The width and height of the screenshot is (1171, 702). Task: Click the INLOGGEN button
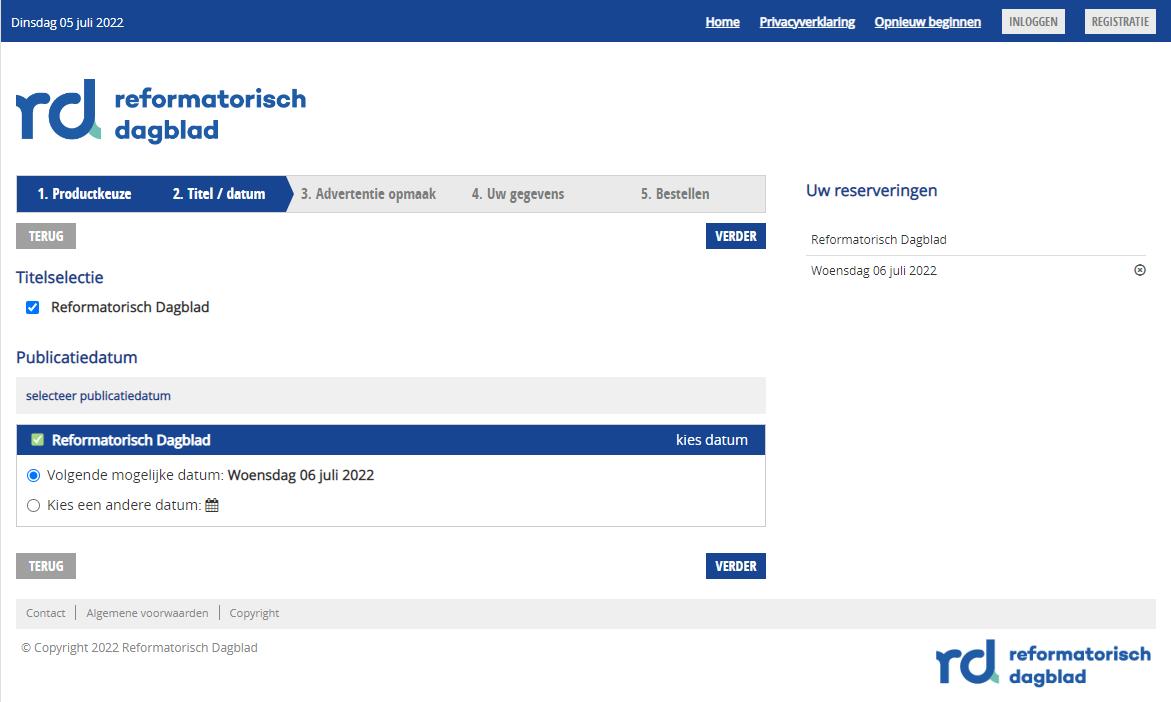click(x=1033, y=22)
